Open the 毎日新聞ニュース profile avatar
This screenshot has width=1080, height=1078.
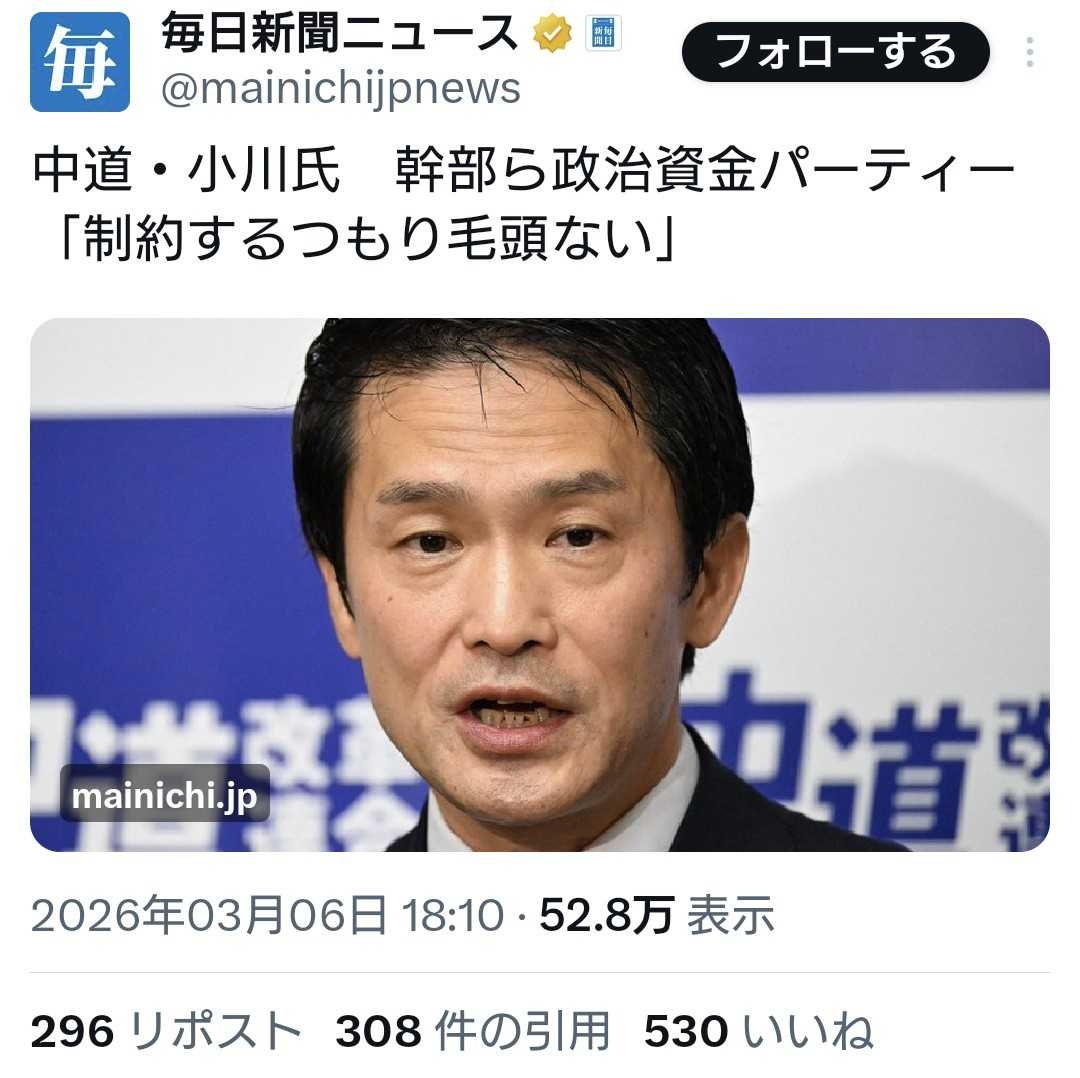coord(80,61)
